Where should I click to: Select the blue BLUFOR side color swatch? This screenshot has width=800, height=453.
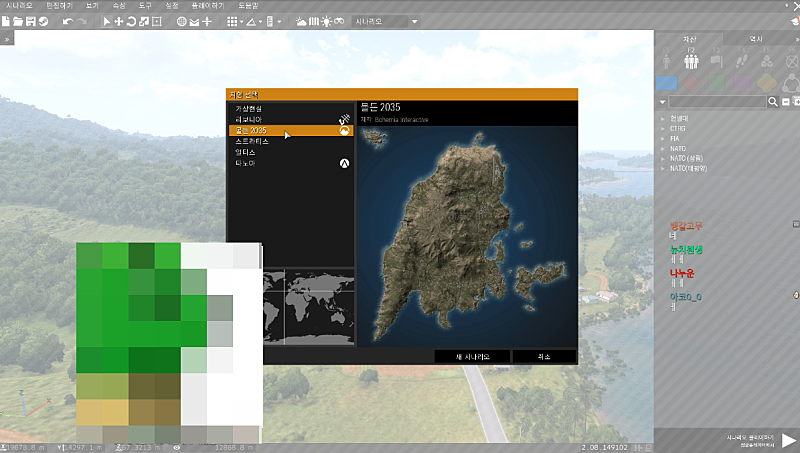667,83
